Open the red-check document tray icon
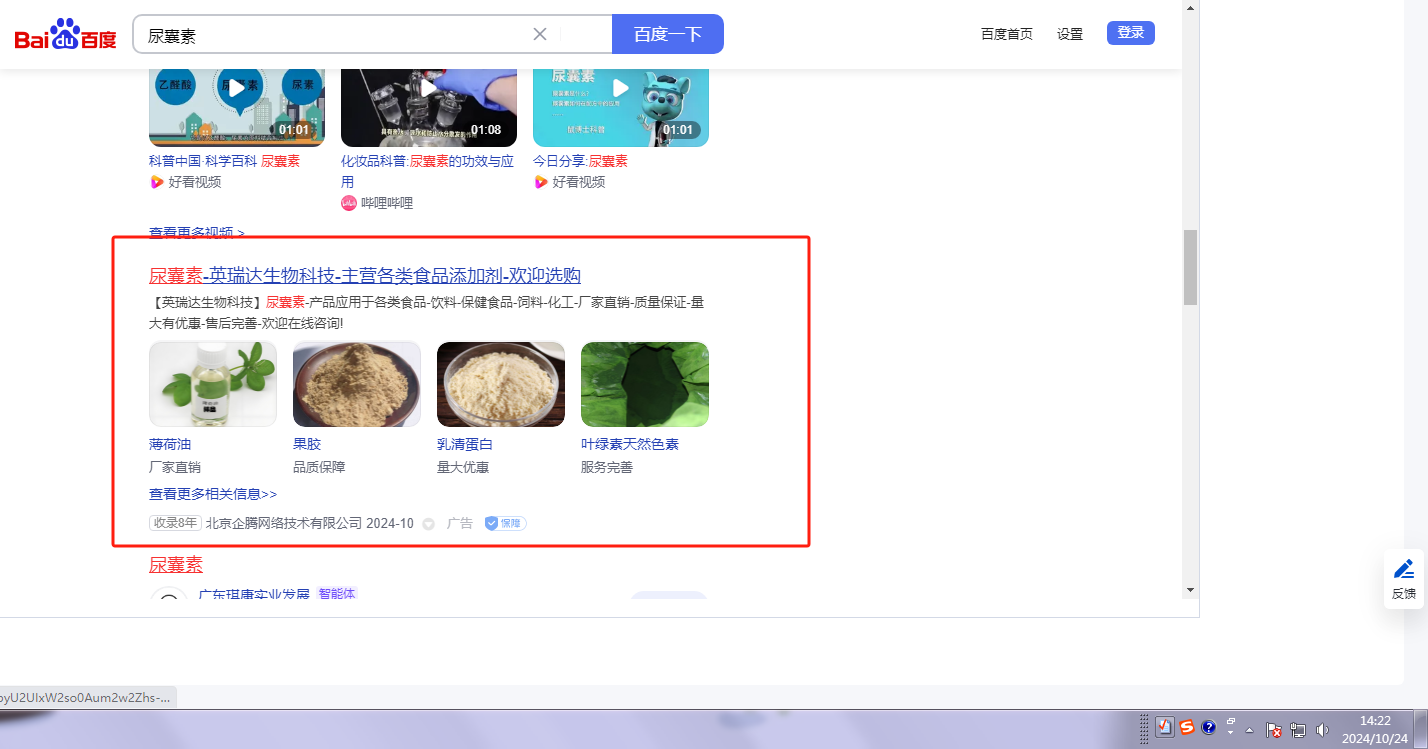This screenshot has height=749, width=1428. [1165, 728]
